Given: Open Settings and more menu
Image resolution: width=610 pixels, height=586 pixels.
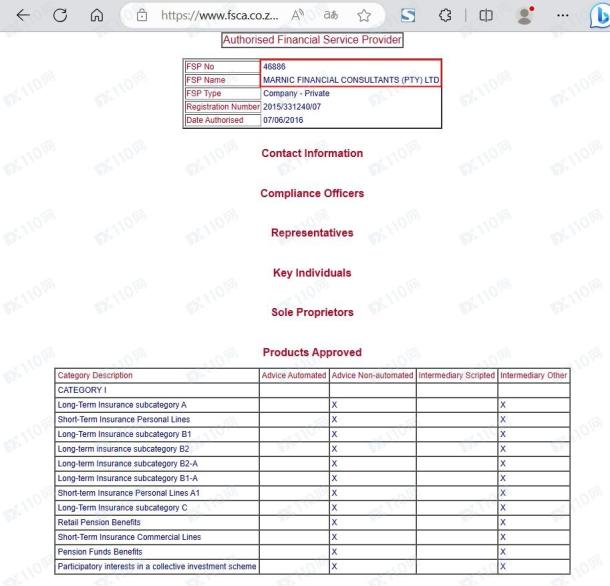Looking at the screenshot, I should pos(563,16).
